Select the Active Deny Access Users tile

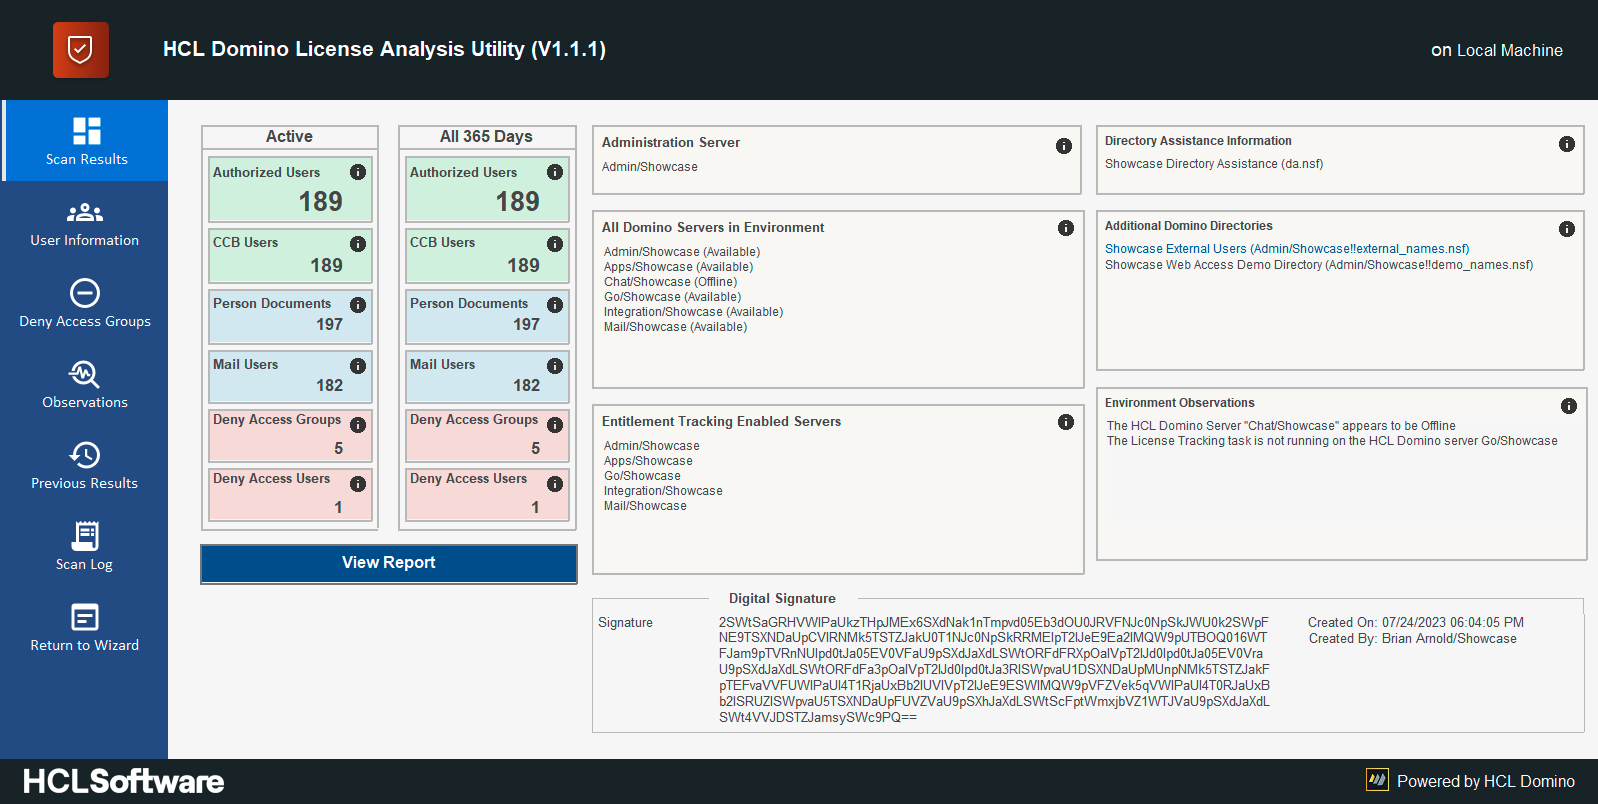click(x=290, y=494)
